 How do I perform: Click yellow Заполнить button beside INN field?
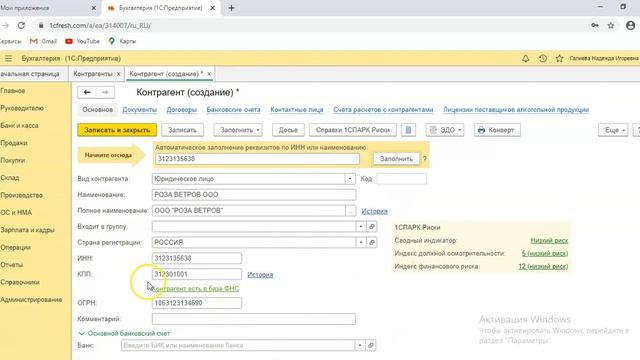396,159
